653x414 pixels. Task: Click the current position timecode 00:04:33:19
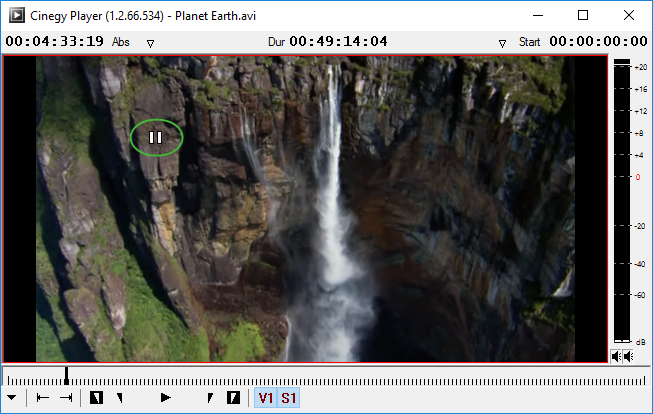coord(54,41)
